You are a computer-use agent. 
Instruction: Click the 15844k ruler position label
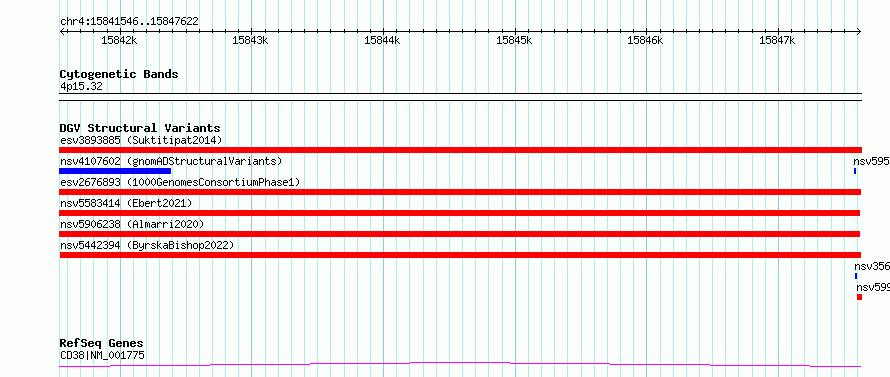(382, 40)
